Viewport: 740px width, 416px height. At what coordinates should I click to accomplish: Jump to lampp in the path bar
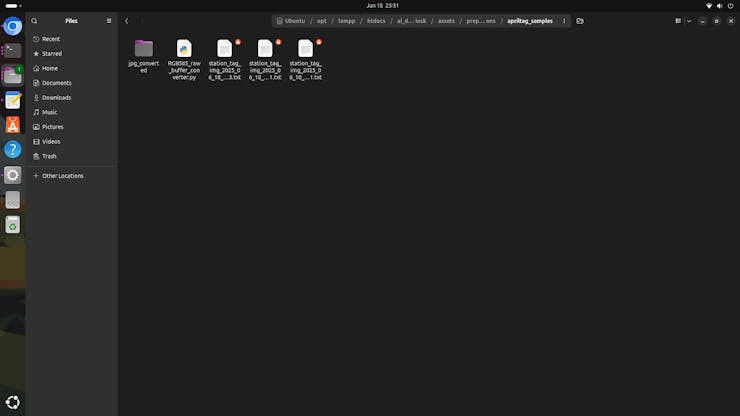pos(346,21)
